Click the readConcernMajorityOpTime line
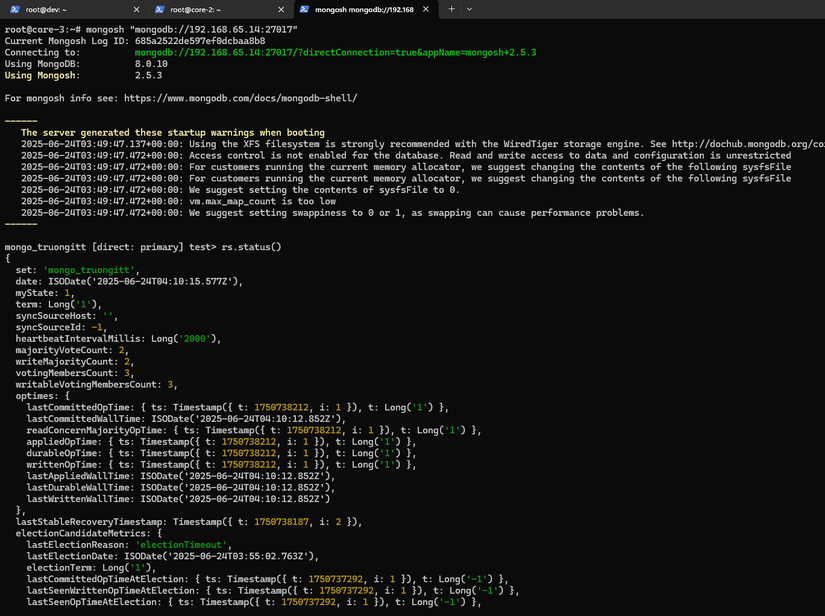 (254, 431)
